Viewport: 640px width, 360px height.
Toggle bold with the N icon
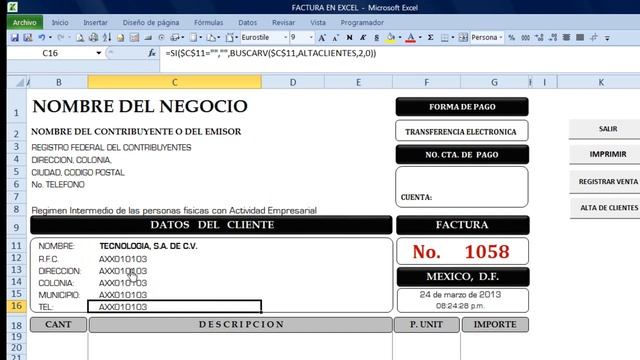(x=349, y=38)
